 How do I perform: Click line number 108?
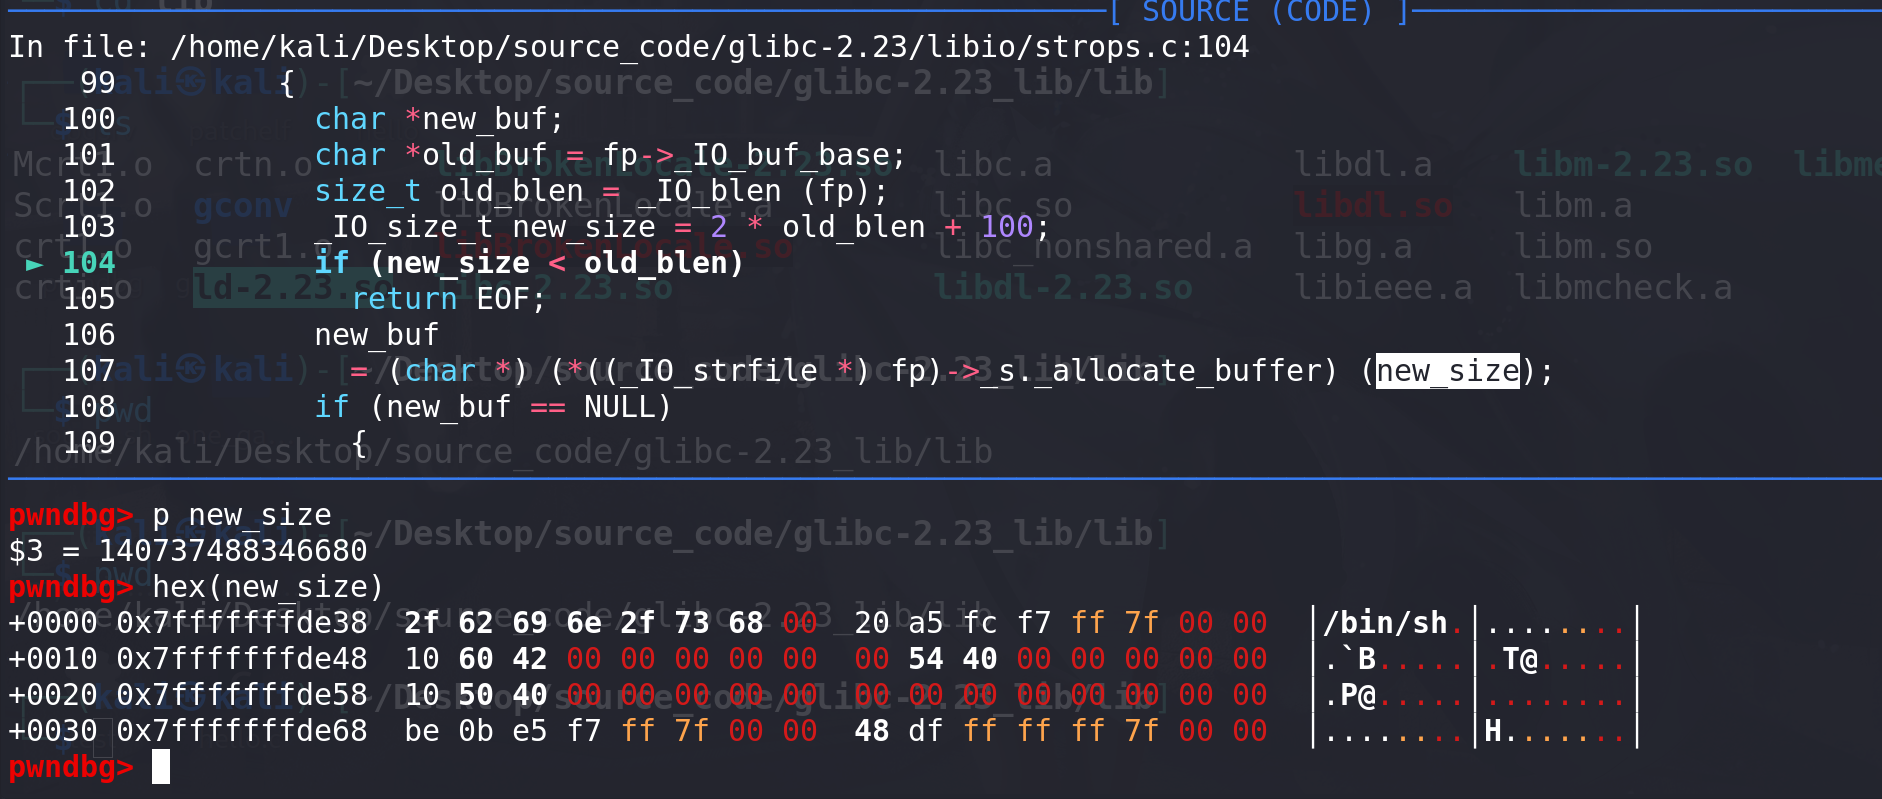coord(89,407)
